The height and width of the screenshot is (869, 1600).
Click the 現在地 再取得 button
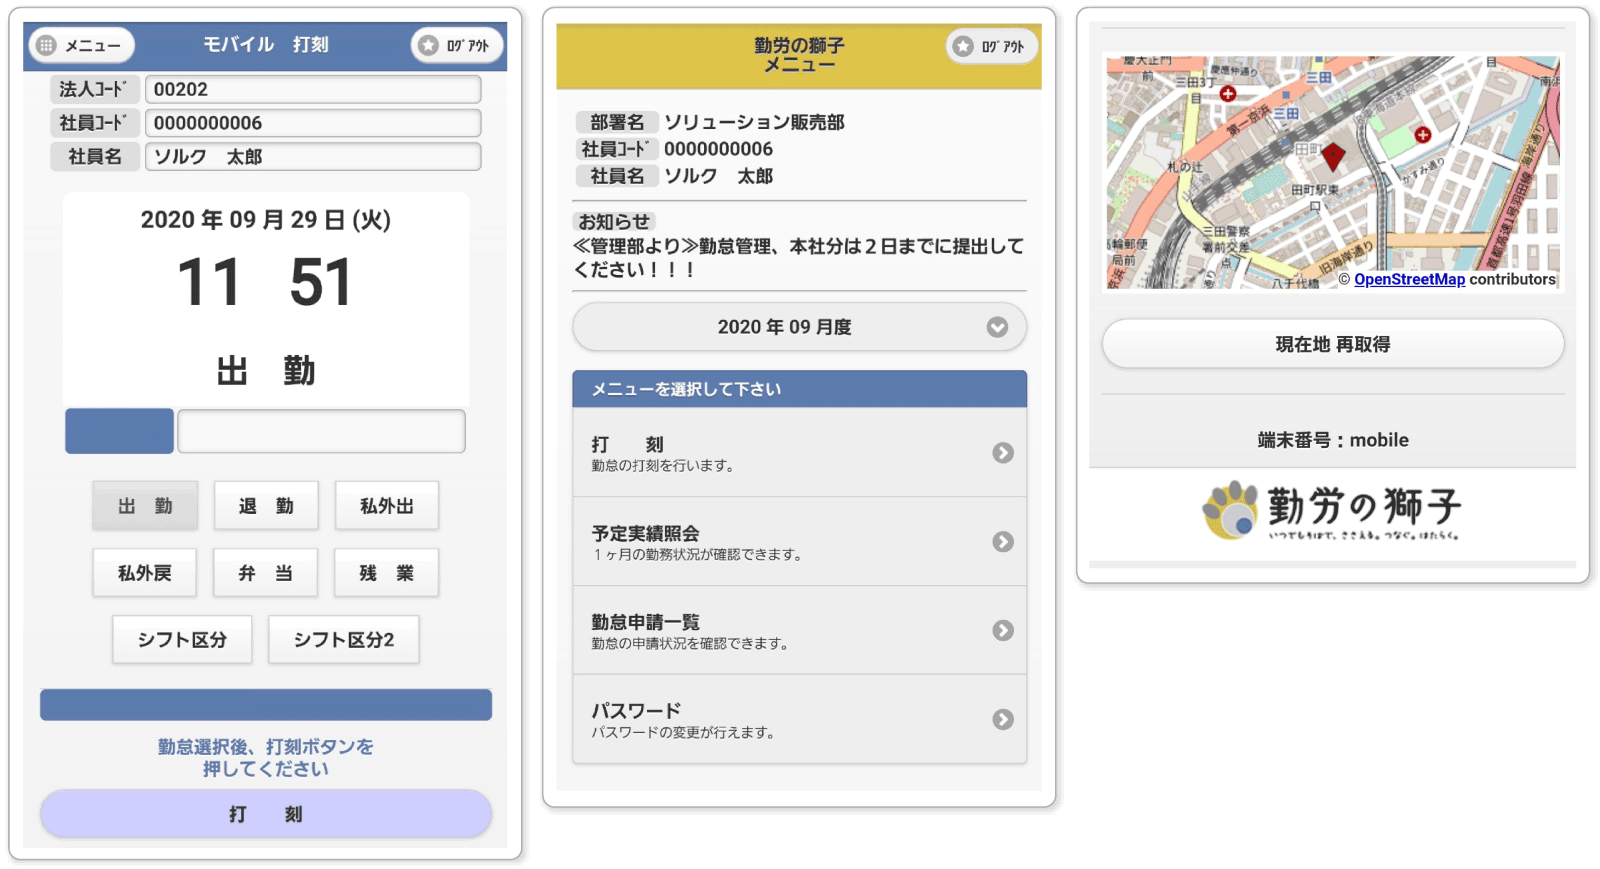click(x=1333, y=344)
